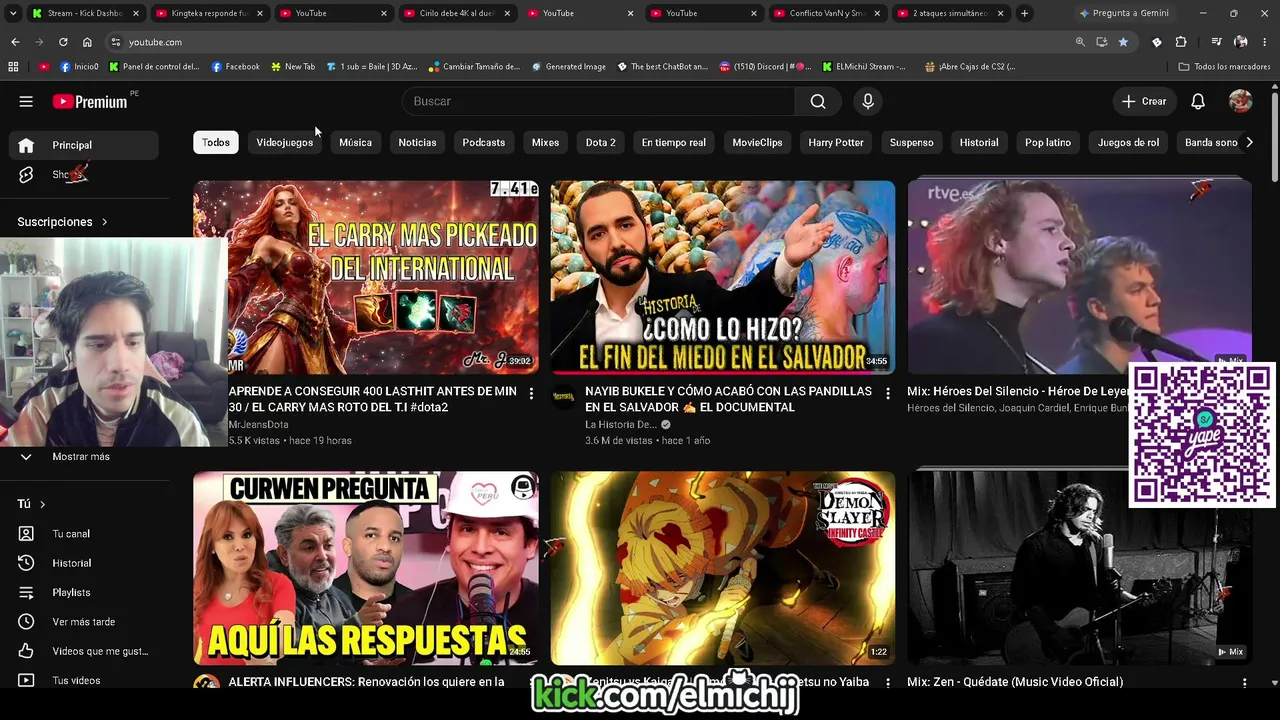Viewport: 1280px width, 720px height.
Task: Open the MrJeansDota channel link
Action: coord(258,424)
